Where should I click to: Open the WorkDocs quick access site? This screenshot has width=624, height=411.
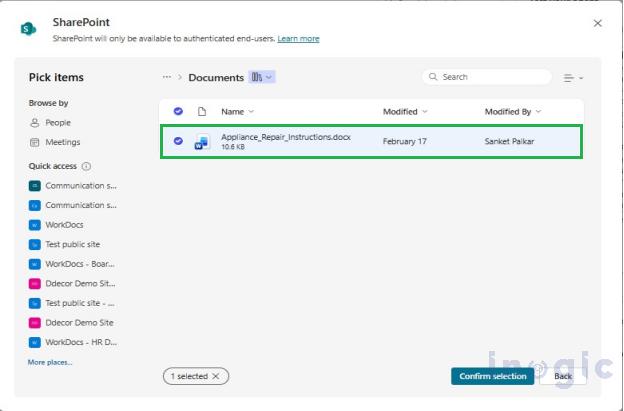pos(56,225)
